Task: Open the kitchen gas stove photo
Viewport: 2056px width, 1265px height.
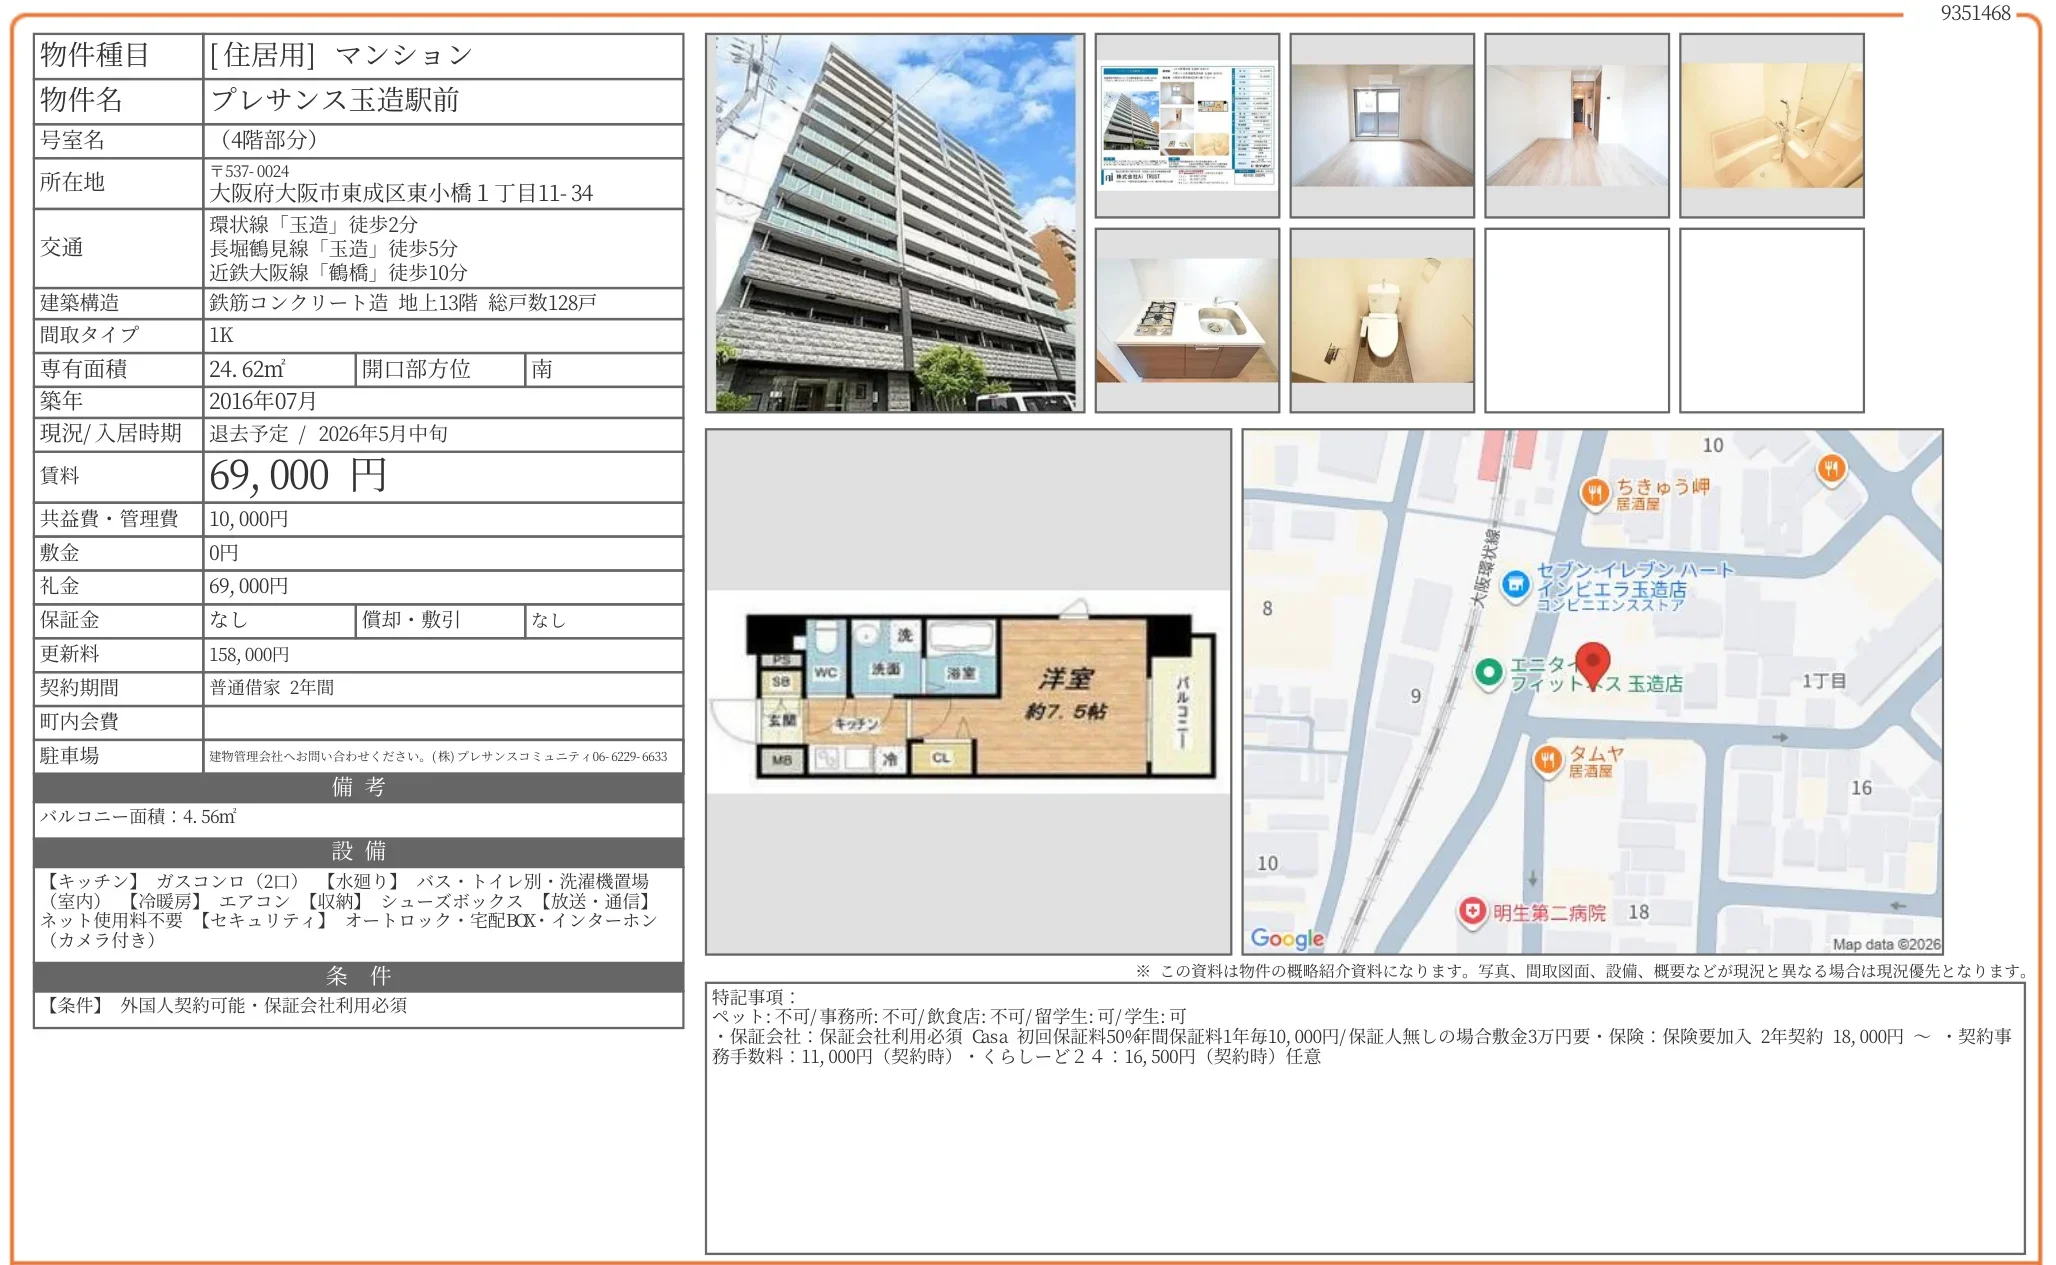Action: (x=1186, y=321)
